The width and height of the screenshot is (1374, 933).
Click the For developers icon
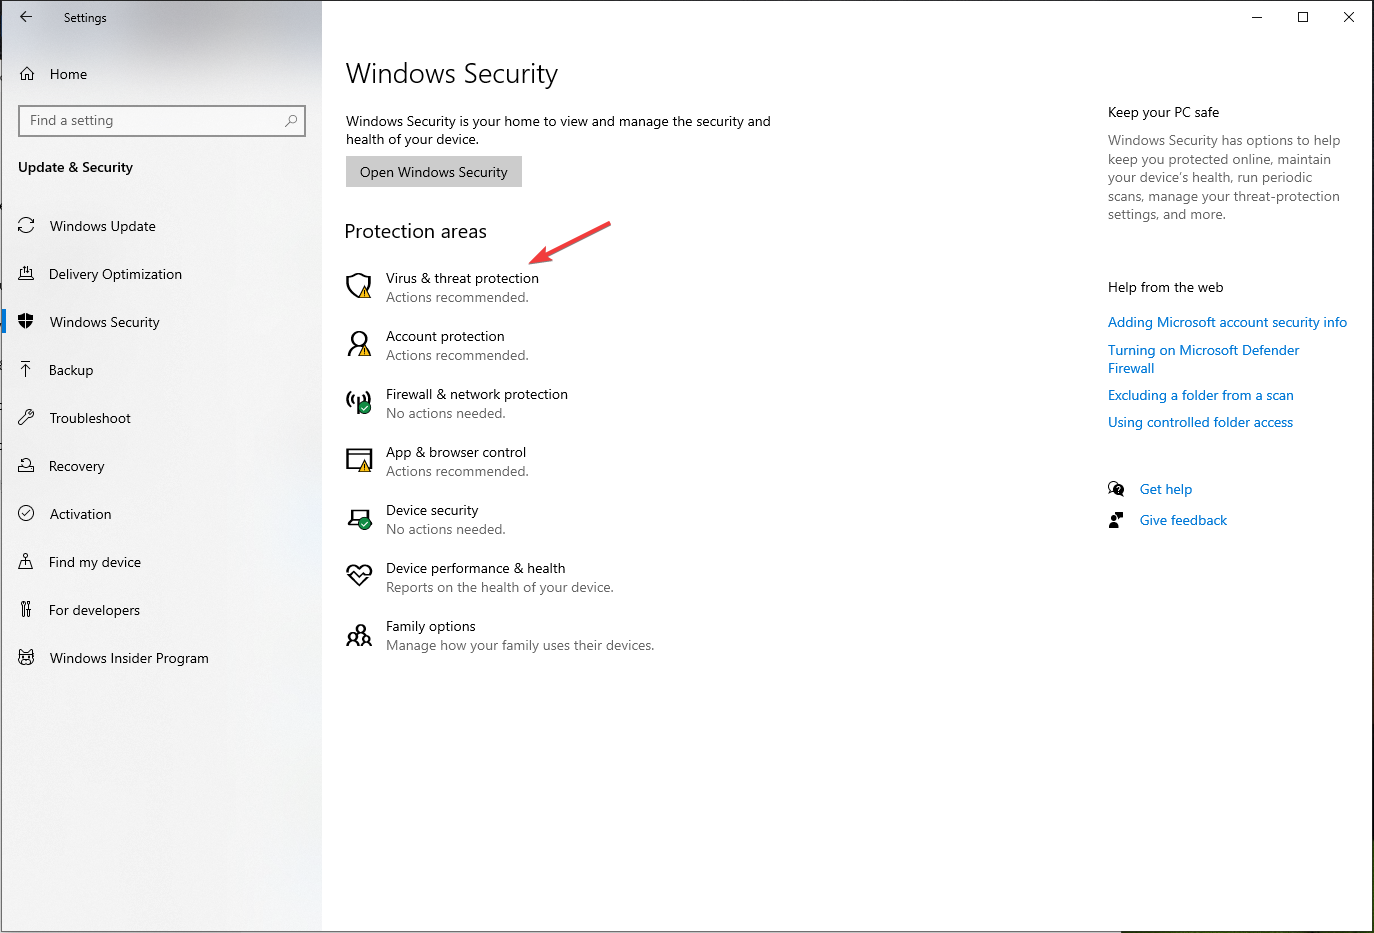[x=26, y=610]
